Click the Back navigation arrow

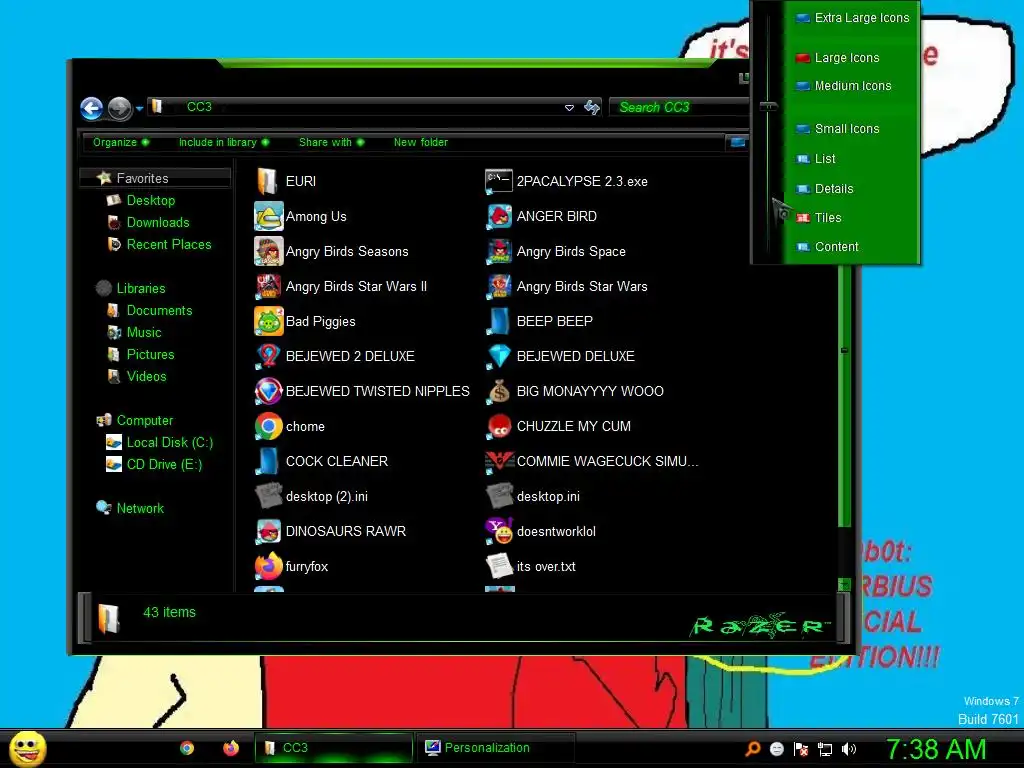[x=91, y=108]
